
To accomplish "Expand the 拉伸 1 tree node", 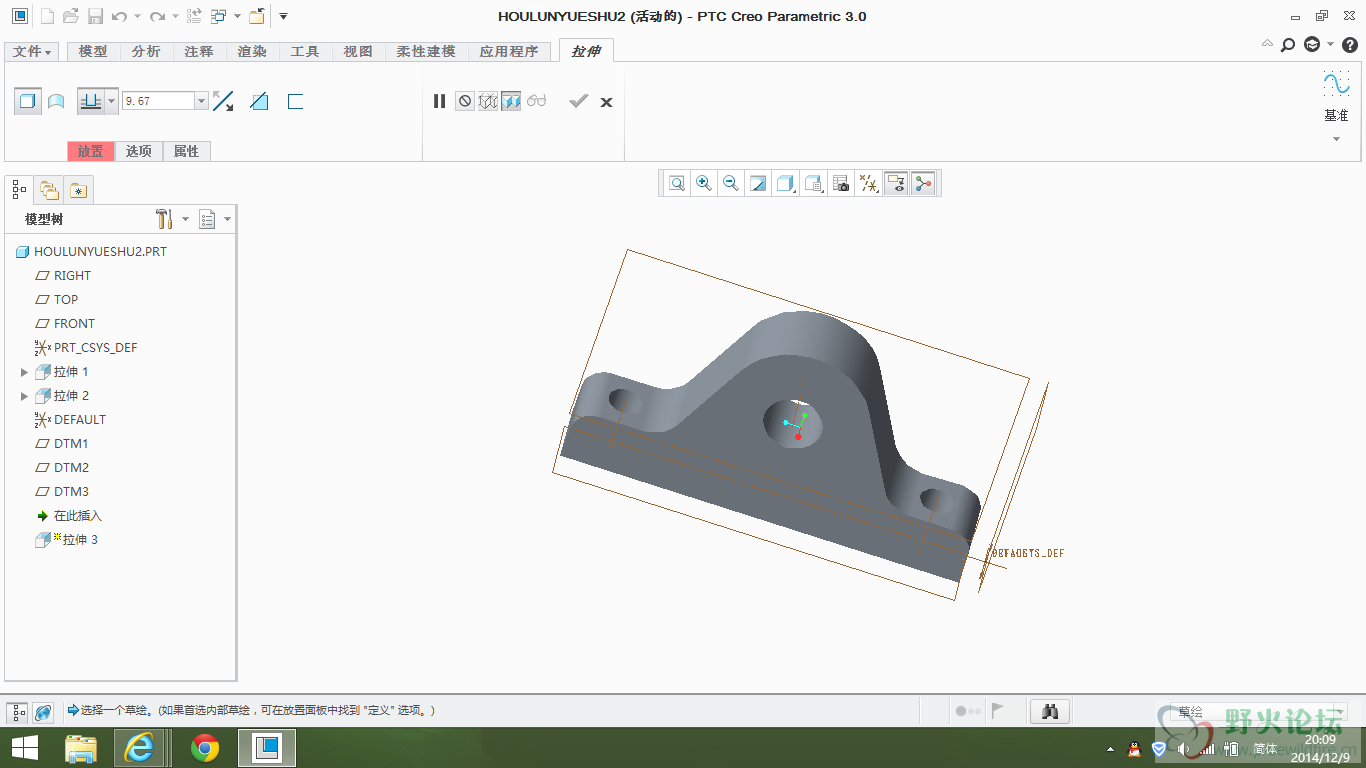I will coord(25,372).
